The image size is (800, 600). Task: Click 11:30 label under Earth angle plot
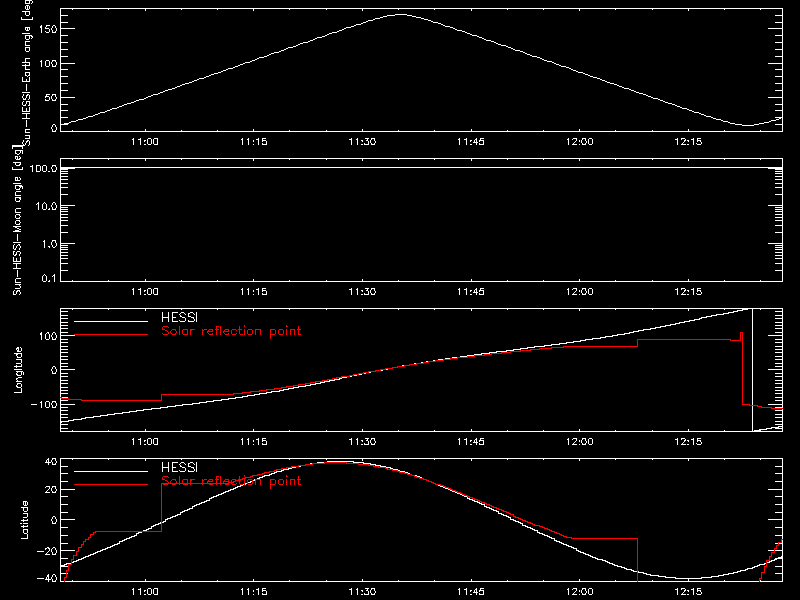point(362,141)
